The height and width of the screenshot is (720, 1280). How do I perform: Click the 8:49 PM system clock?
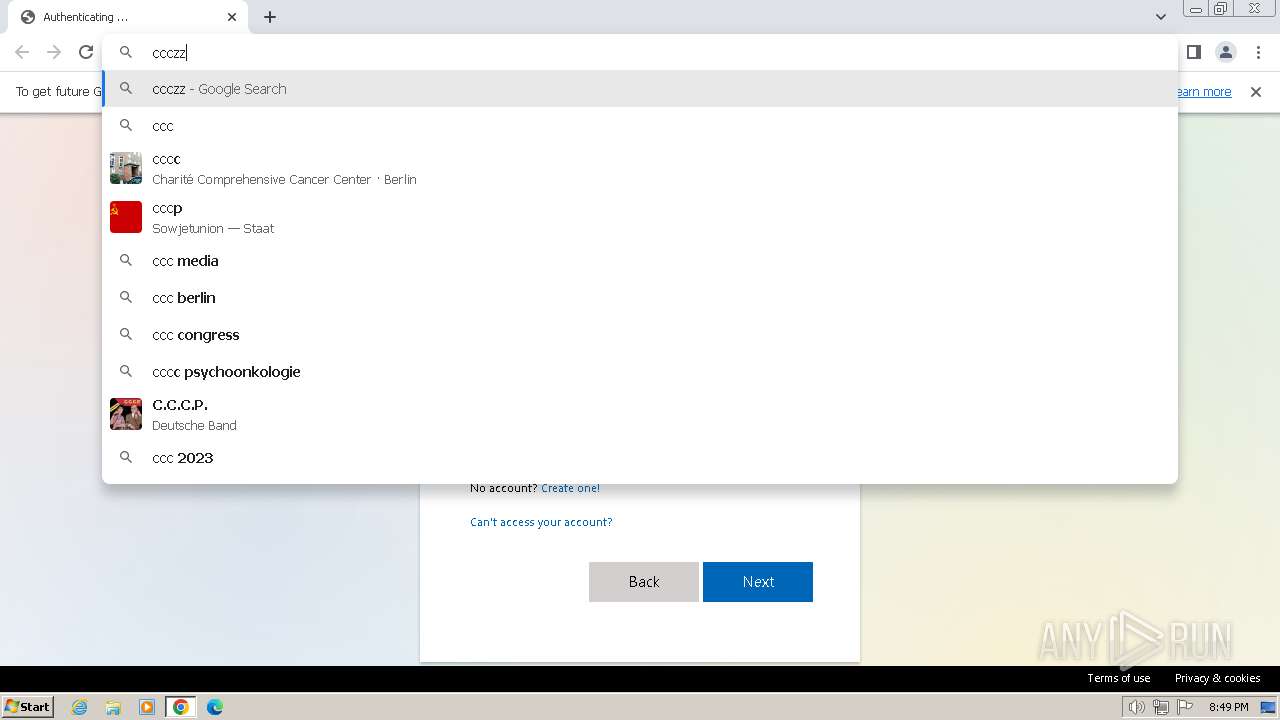point(1228,707)
